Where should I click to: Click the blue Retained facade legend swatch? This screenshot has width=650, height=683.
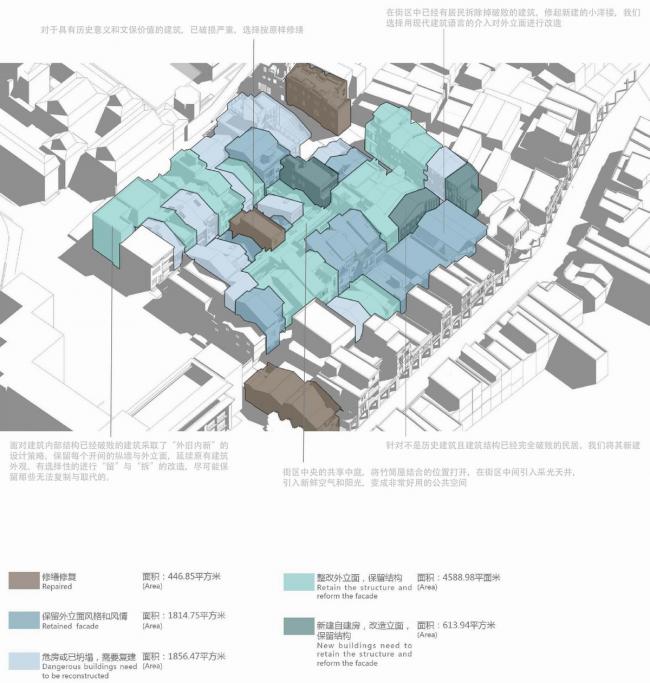click(x=24, y=621)
